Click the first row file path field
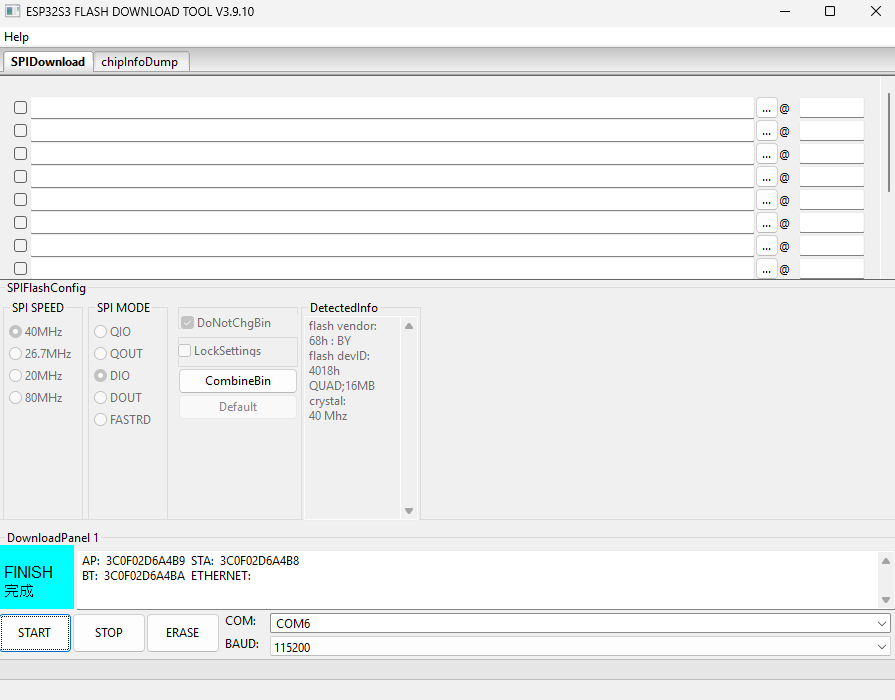Screen dimensions: 895x700 point(392,108)
